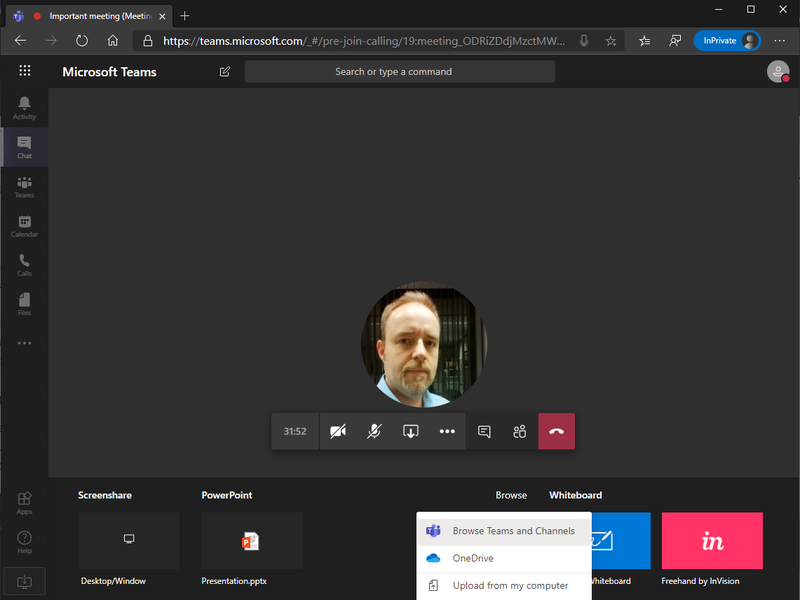The image size is (800, 600).
Task: Choose Browse Teams and Channels
Action: (x=504, y=531)
